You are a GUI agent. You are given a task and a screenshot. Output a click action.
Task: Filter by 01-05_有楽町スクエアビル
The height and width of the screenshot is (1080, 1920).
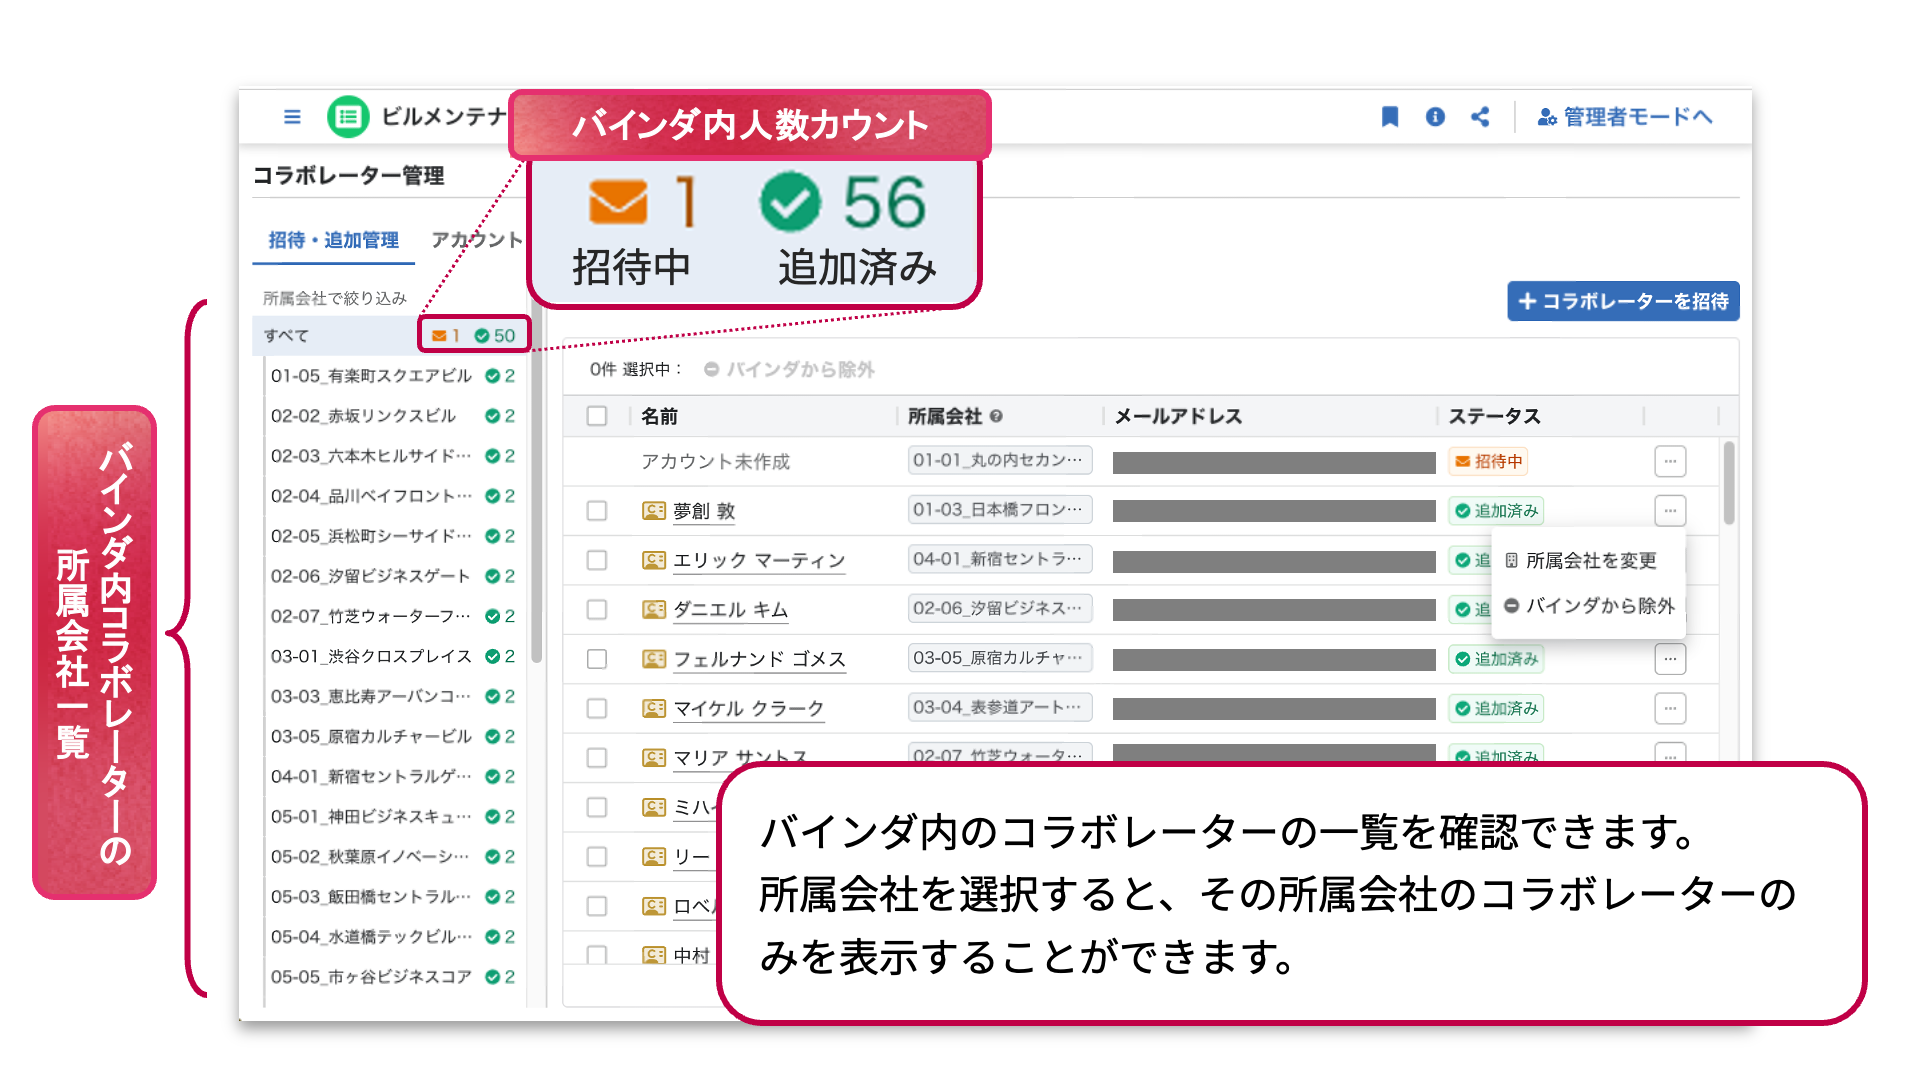393,376
